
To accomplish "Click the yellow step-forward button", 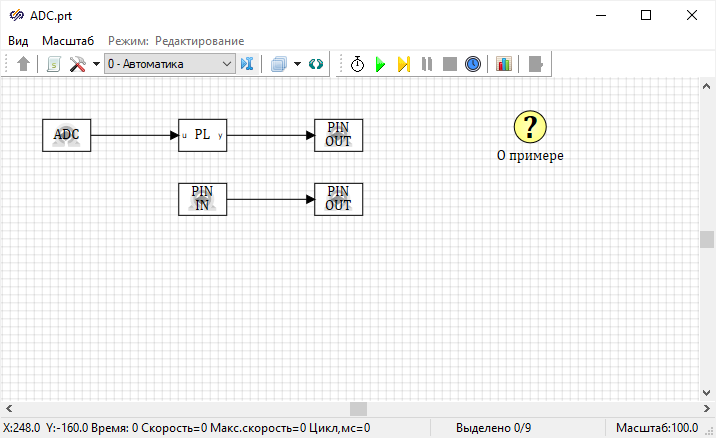I will tap(403, 64).
